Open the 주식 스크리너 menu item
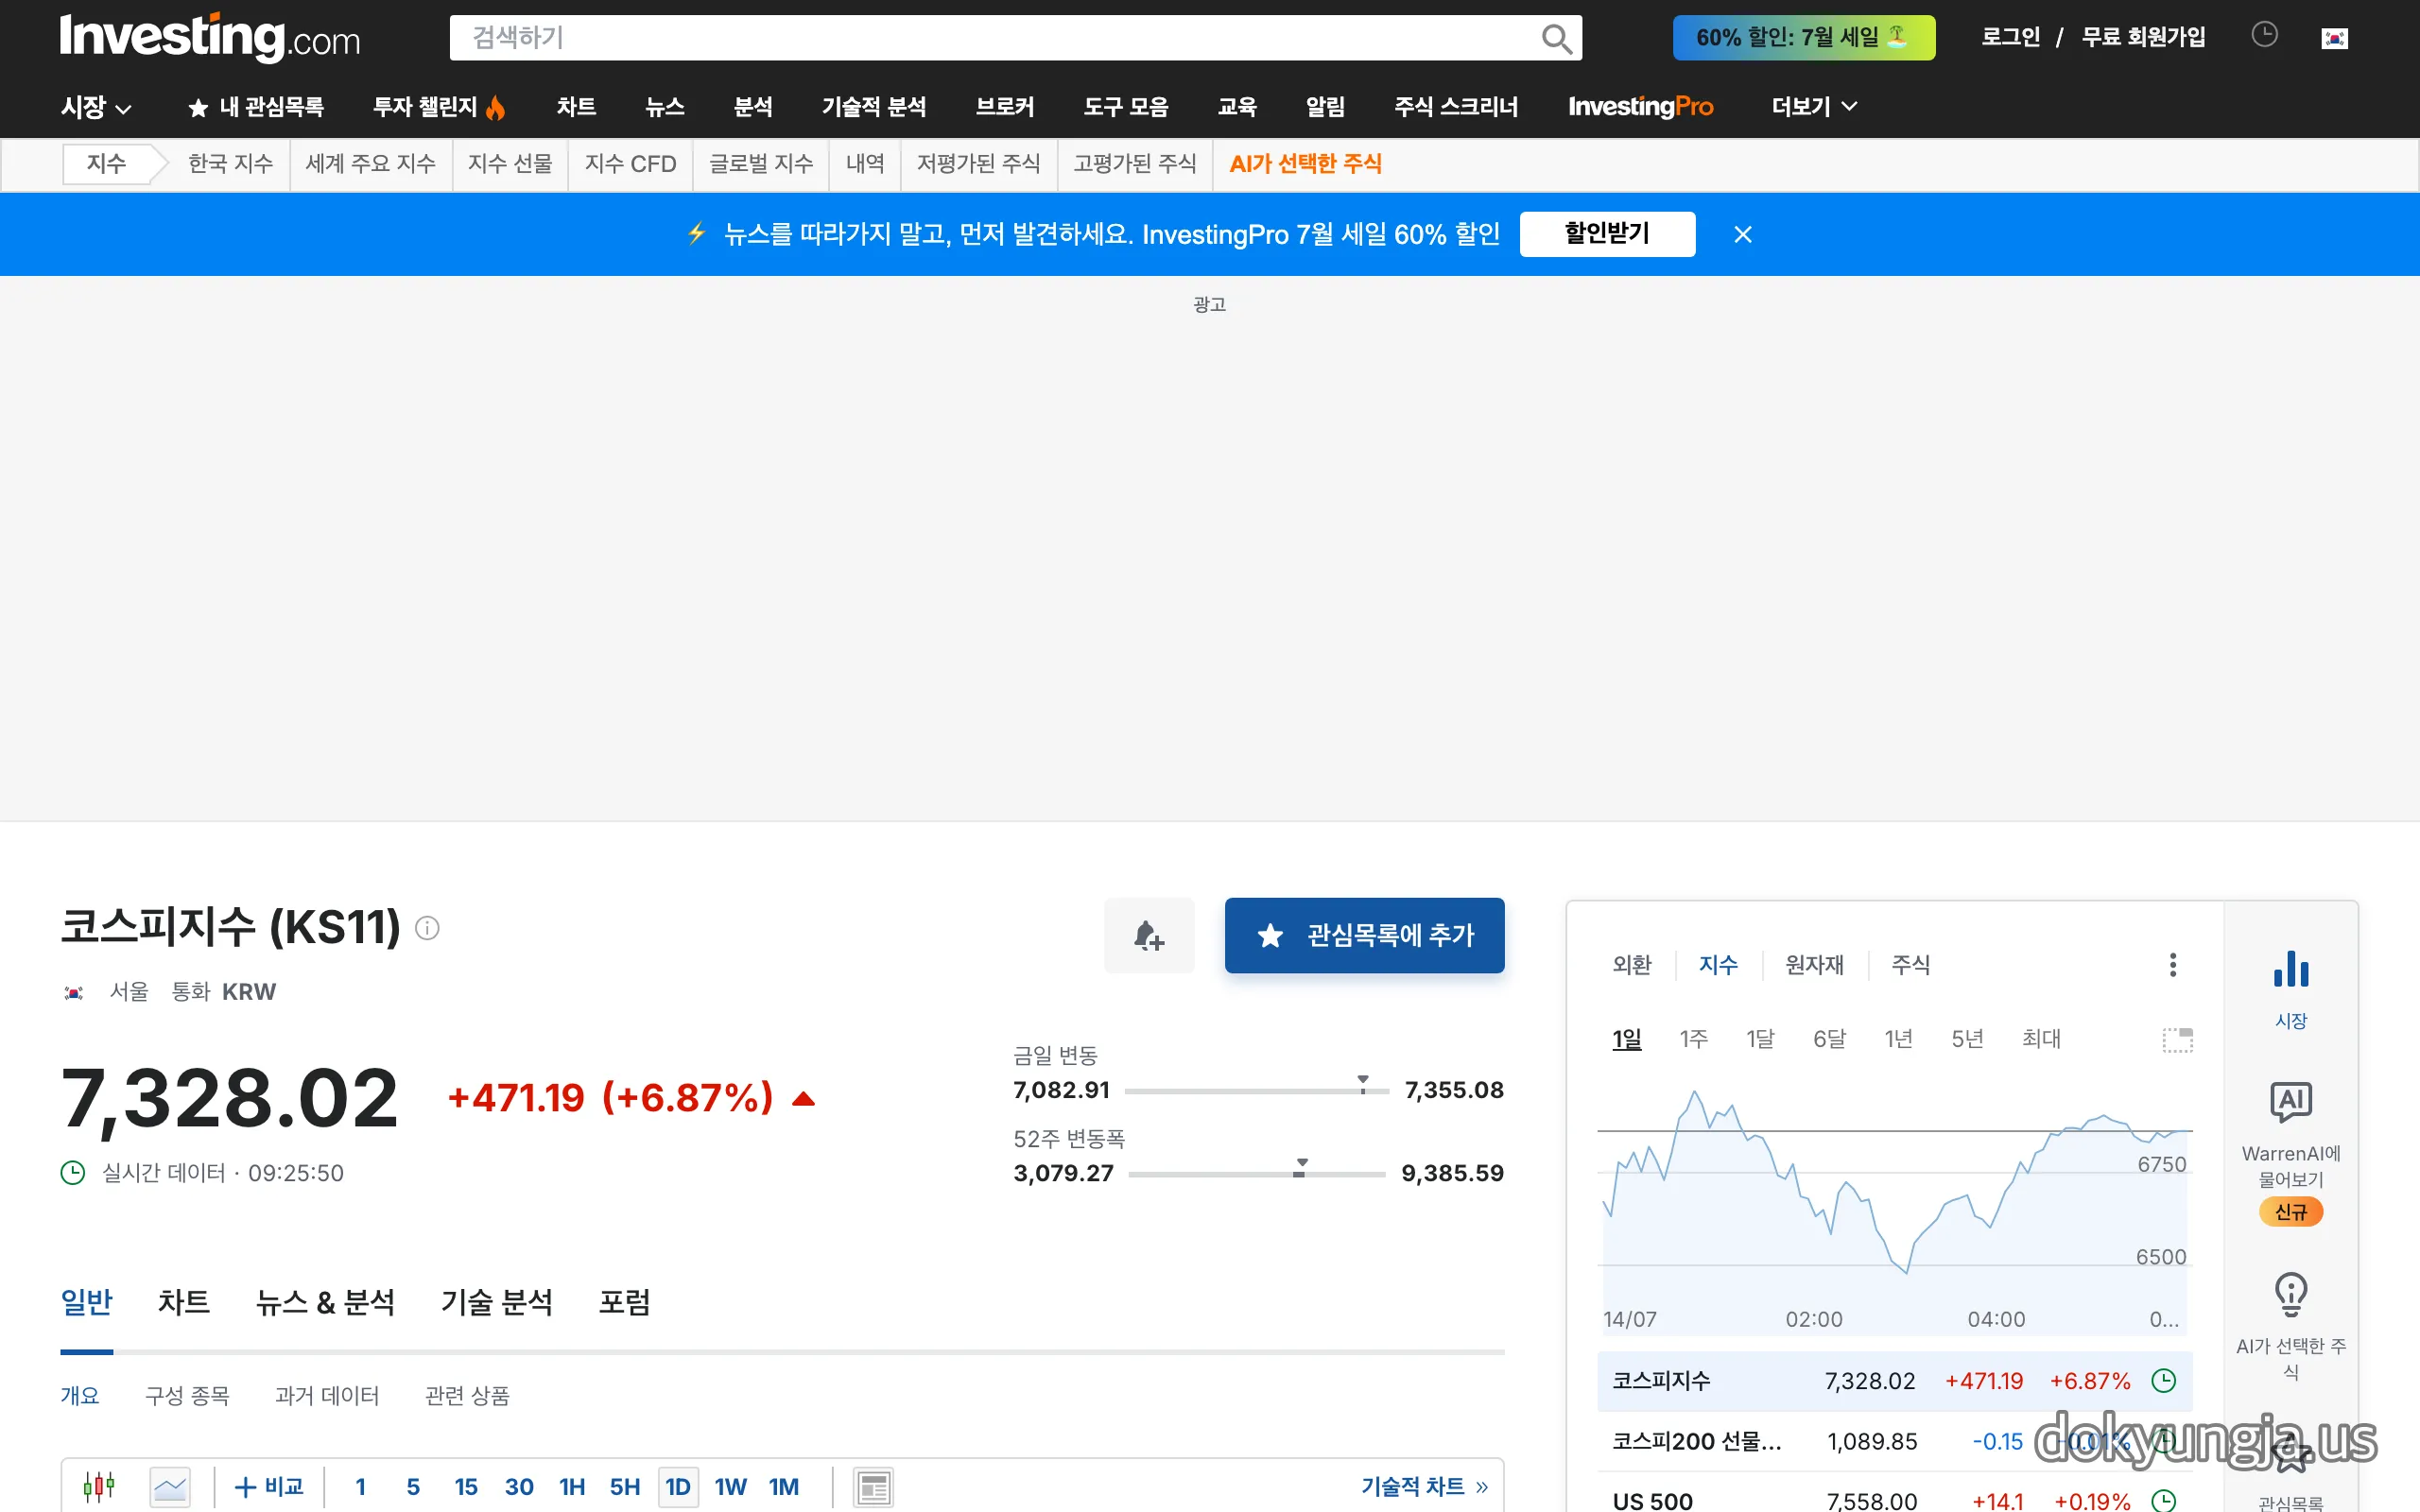2420x1512 pixels. coord(1456,107)
